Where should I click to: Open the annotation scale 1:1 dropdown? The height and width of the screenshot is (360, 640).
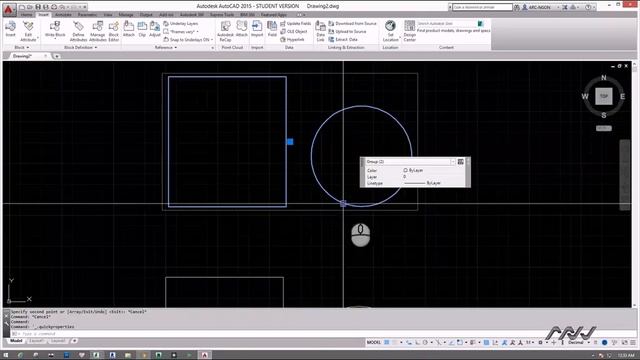[529, 342]
